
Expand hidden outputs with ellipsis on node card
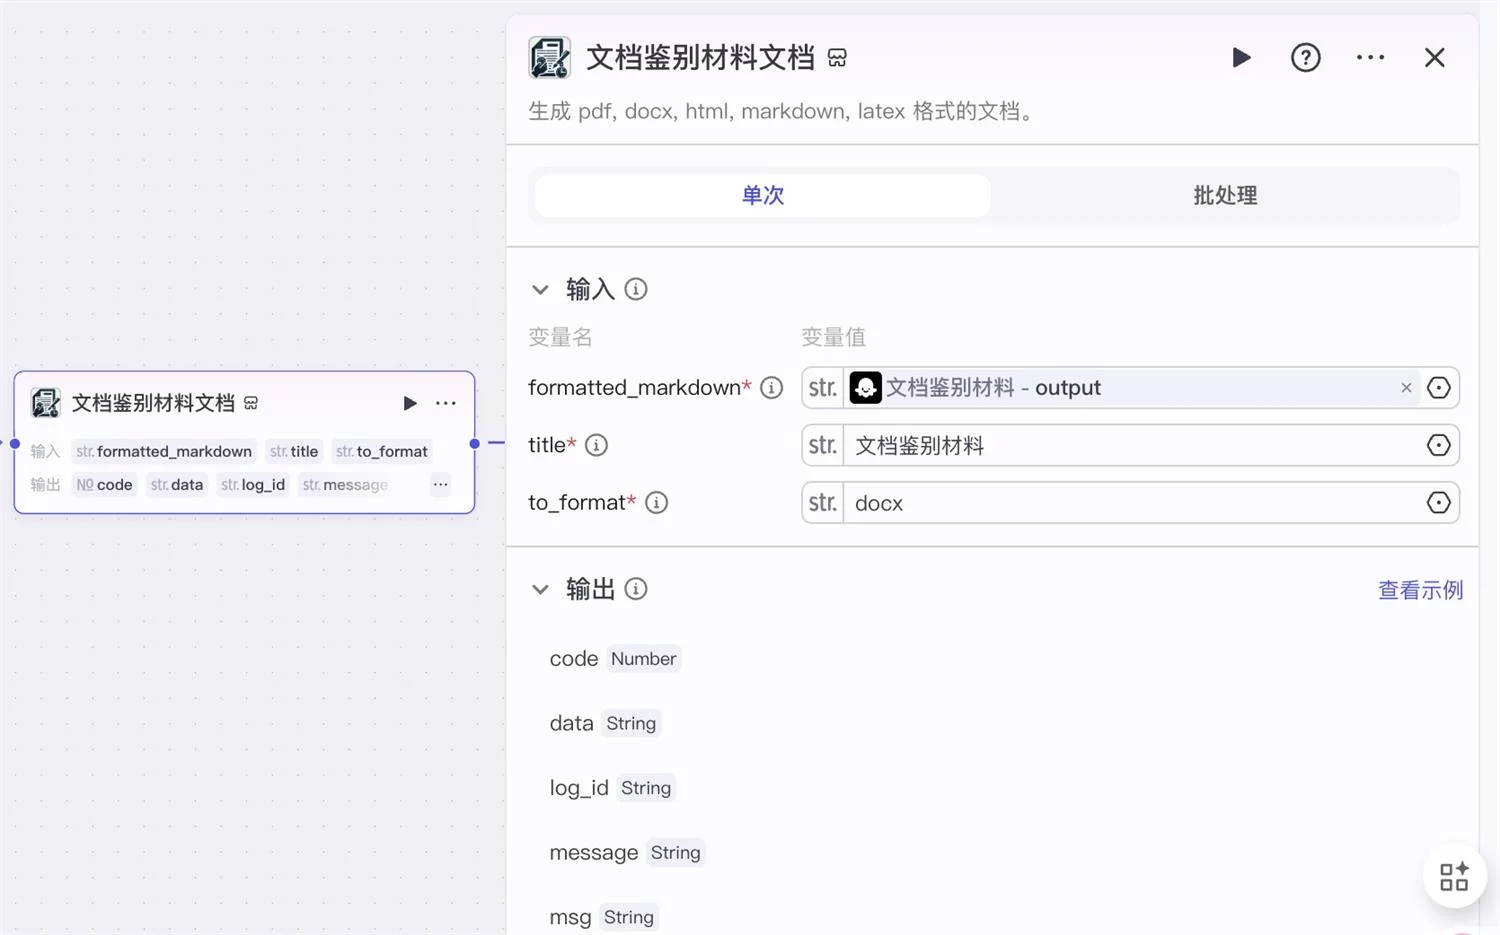(440, 484)
